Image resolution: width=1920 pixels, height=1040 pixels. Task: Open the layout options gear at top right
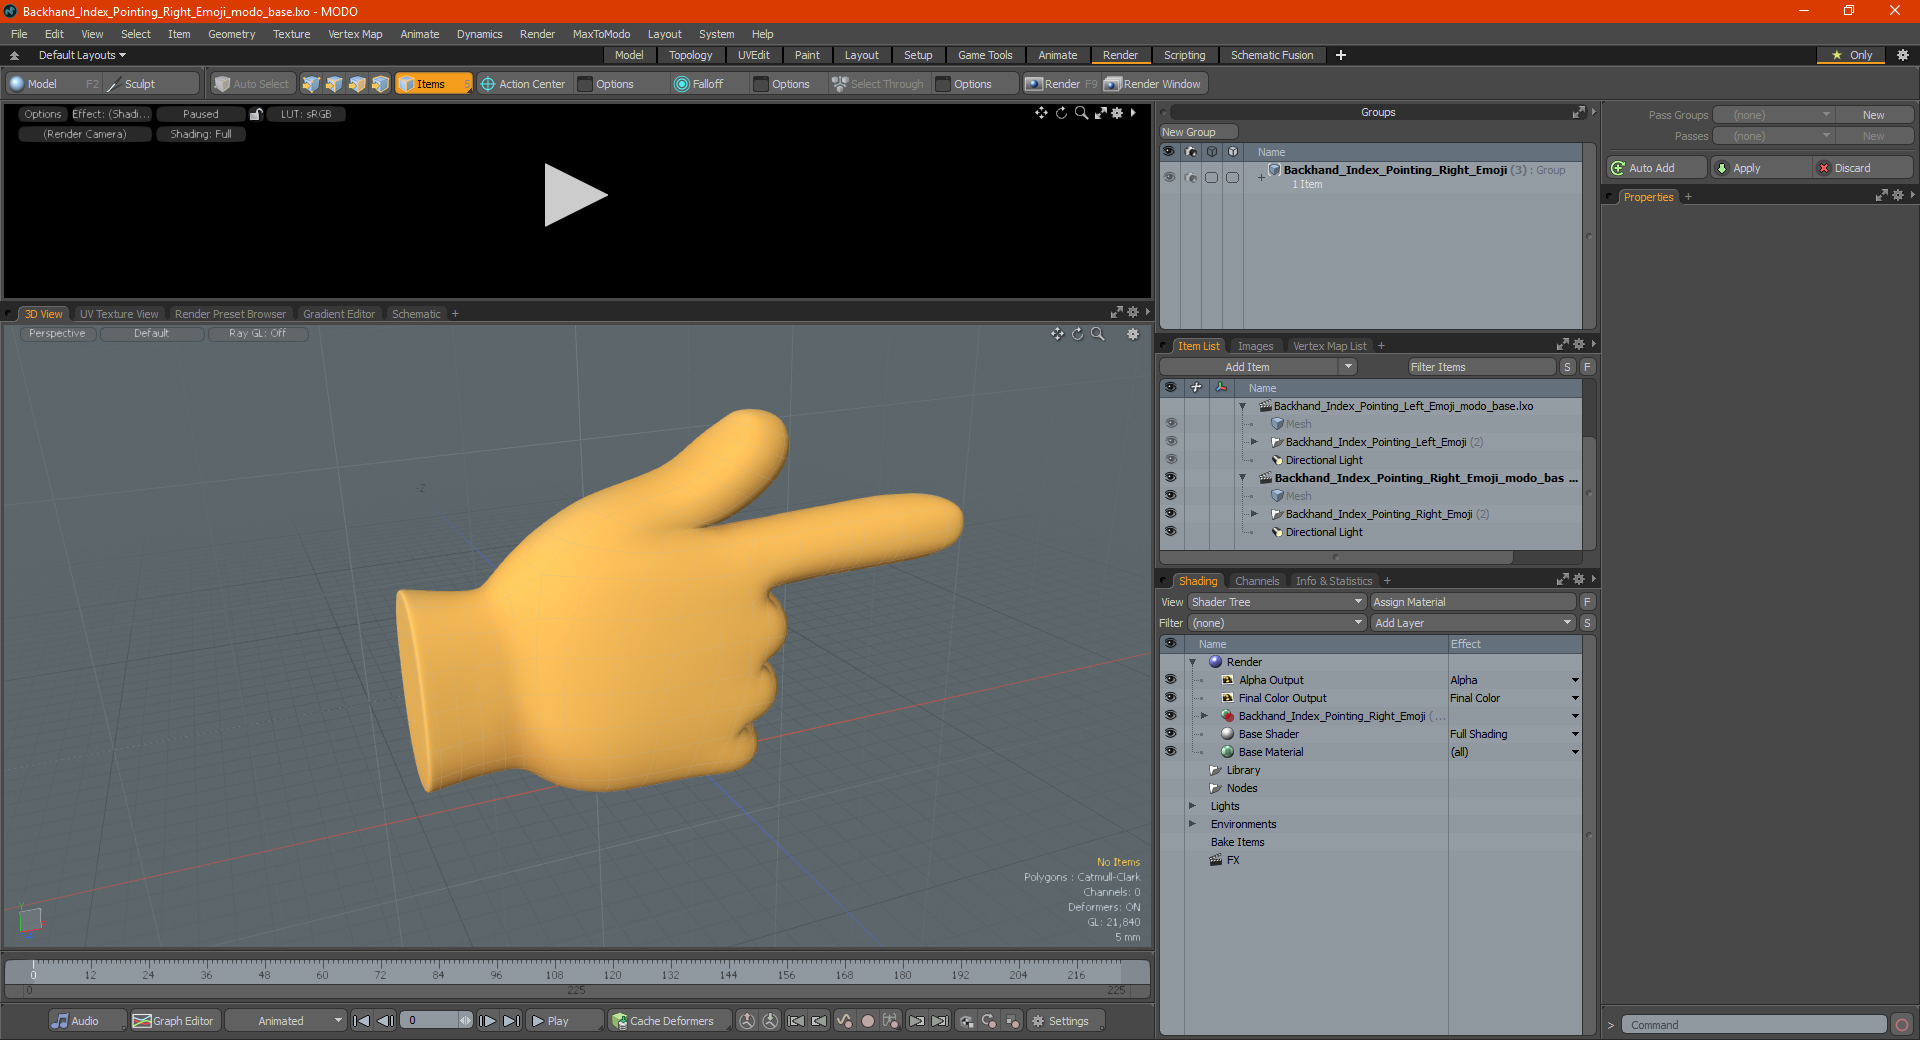tap(1903, 55)
